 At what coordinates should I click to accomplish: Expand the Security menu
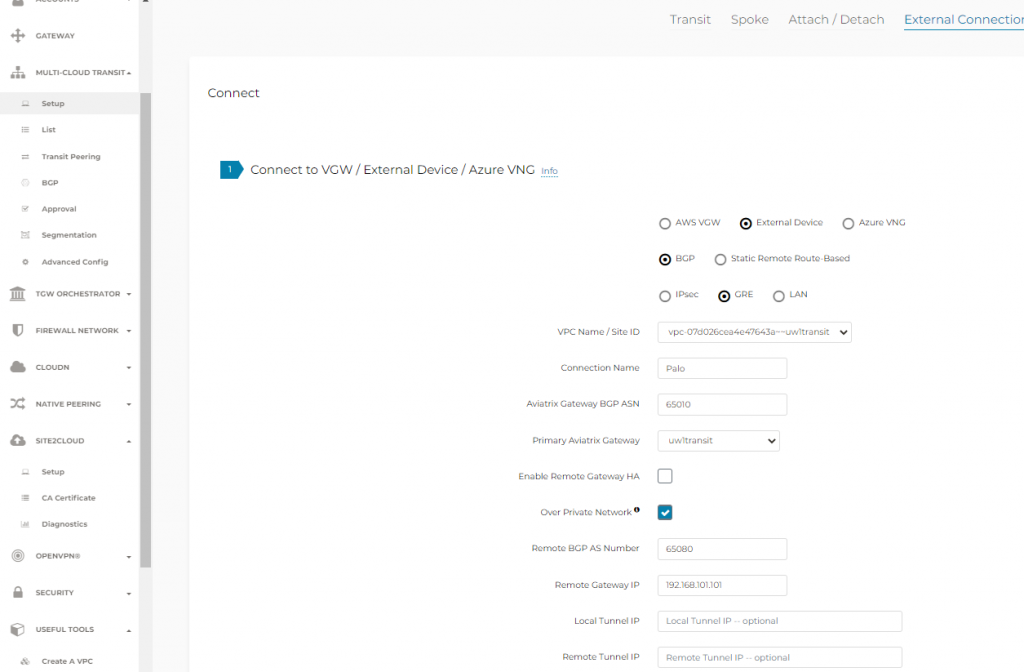pos(129,594)
